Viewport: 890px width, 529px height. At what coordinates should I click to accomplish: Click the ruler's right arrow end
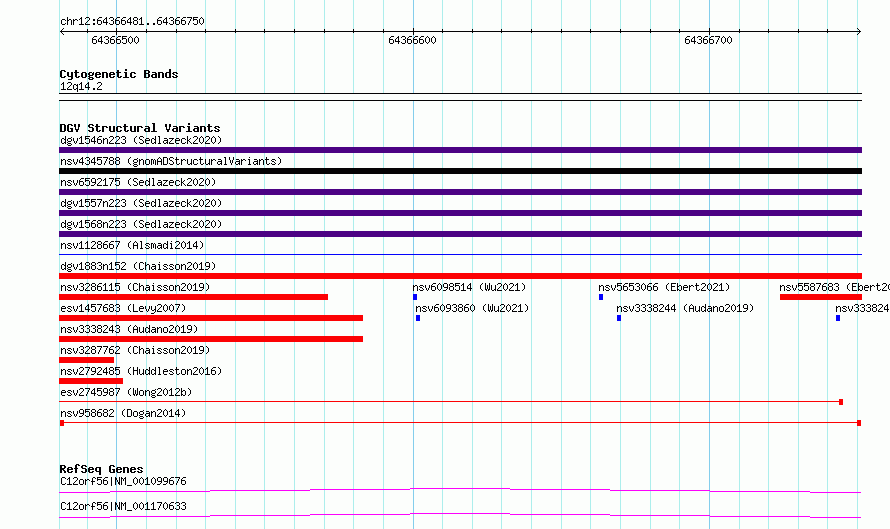pos(858,32)
